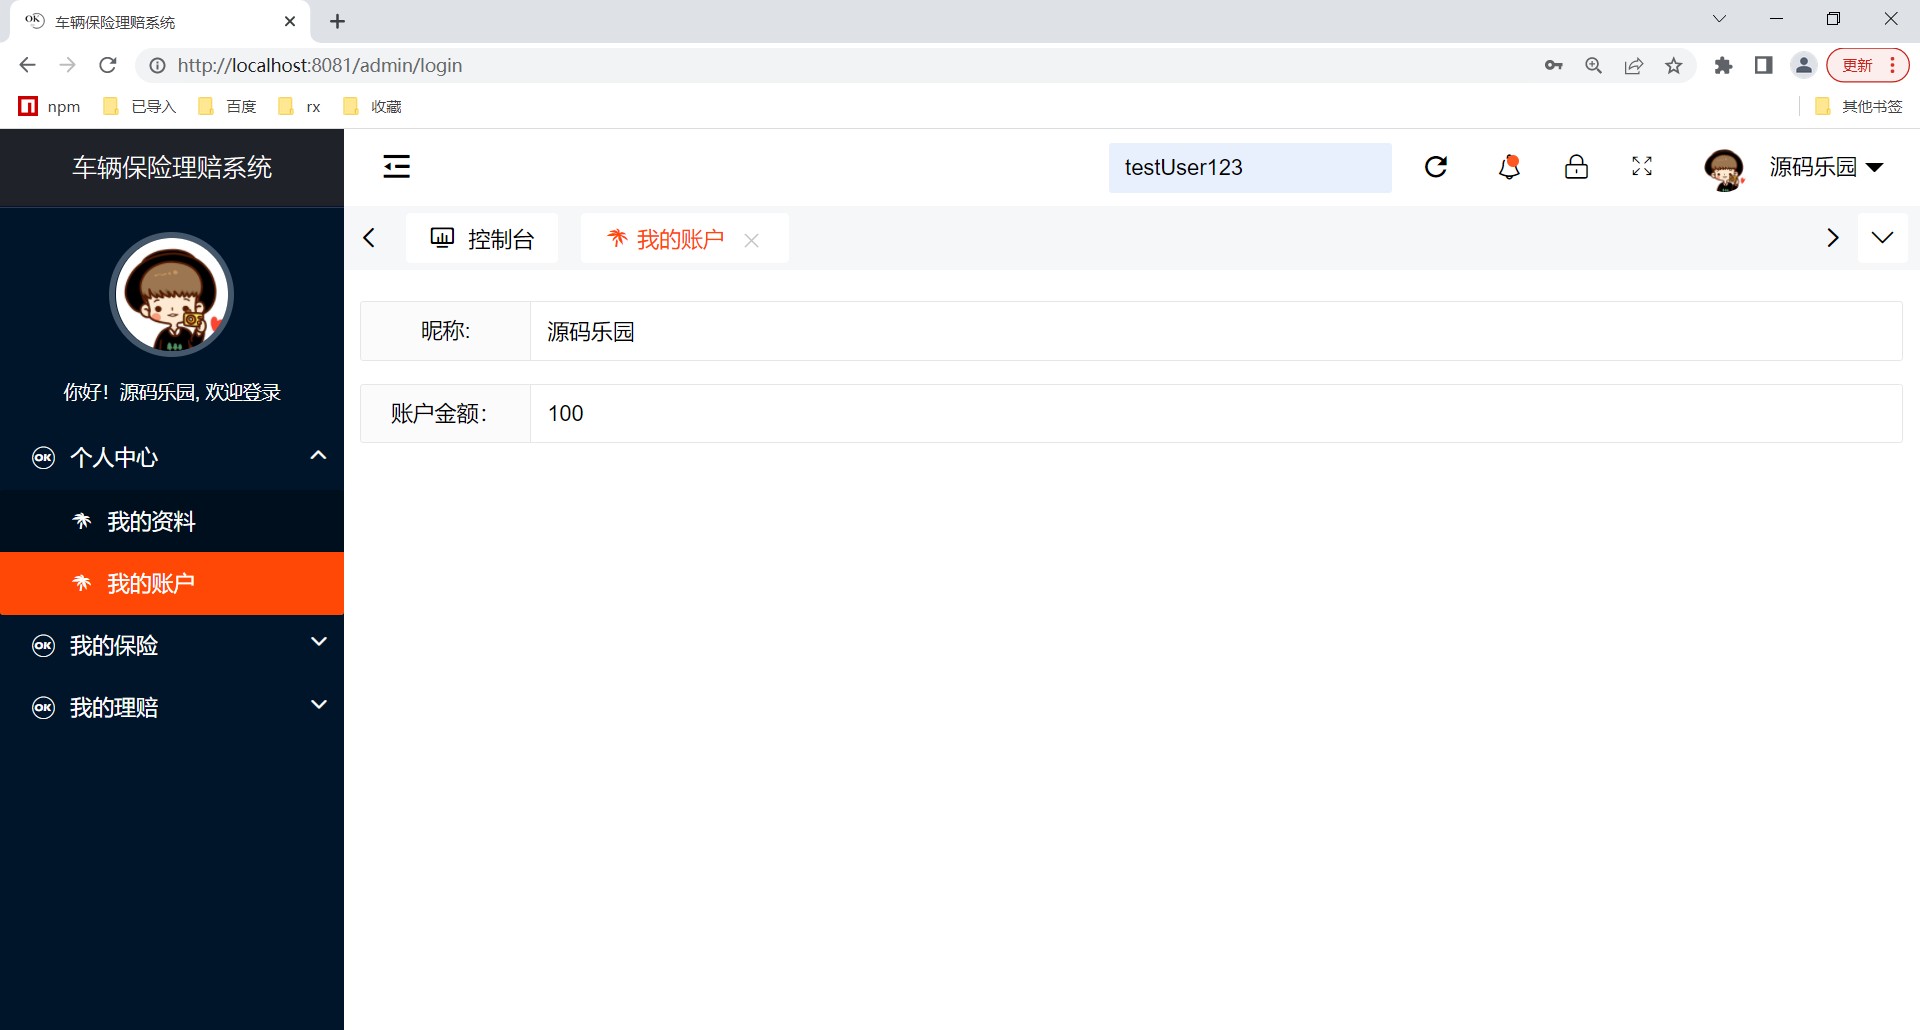This screenshot has height=1030, width=1920.
Task: Open tab search chevron in title bar
Action: click(x=1719, y=19)
